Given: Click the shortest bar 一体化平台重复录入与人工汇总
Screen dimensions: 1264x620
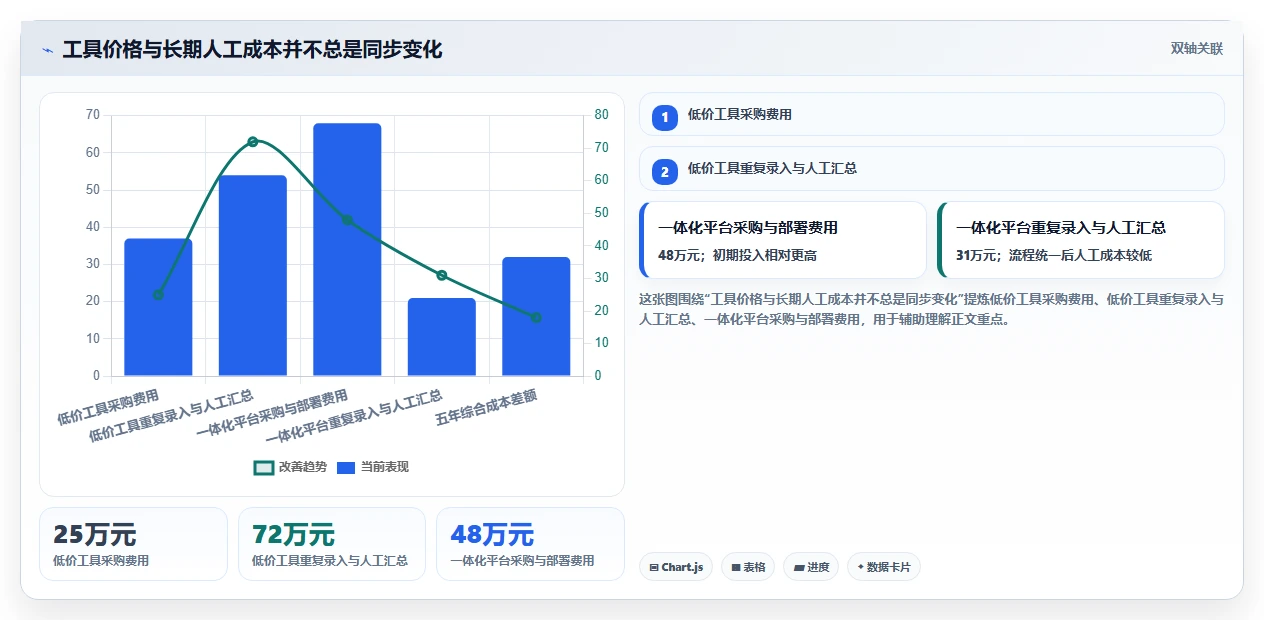Looking at the screenshot, I should tap(441, 337).
